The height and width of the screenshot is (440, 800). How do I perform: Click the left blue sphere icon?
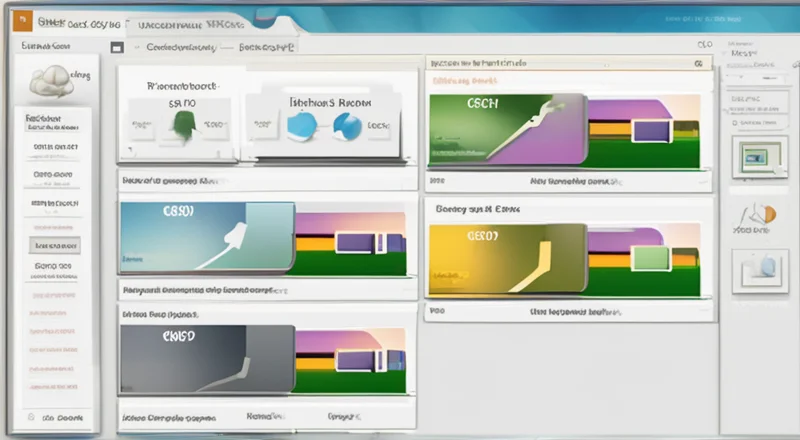point(304,123)
